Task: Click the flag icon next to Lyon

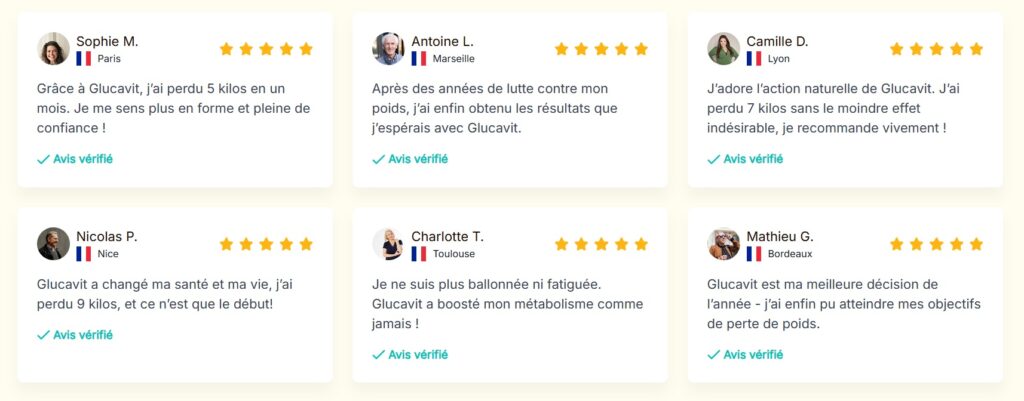Action: pos(754,58)
